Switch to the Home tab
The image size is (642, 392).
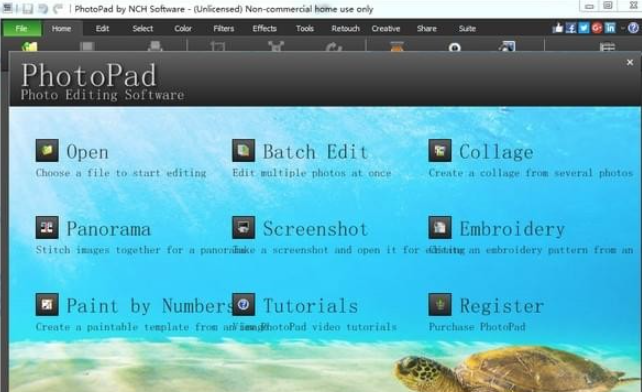(61, 28)
